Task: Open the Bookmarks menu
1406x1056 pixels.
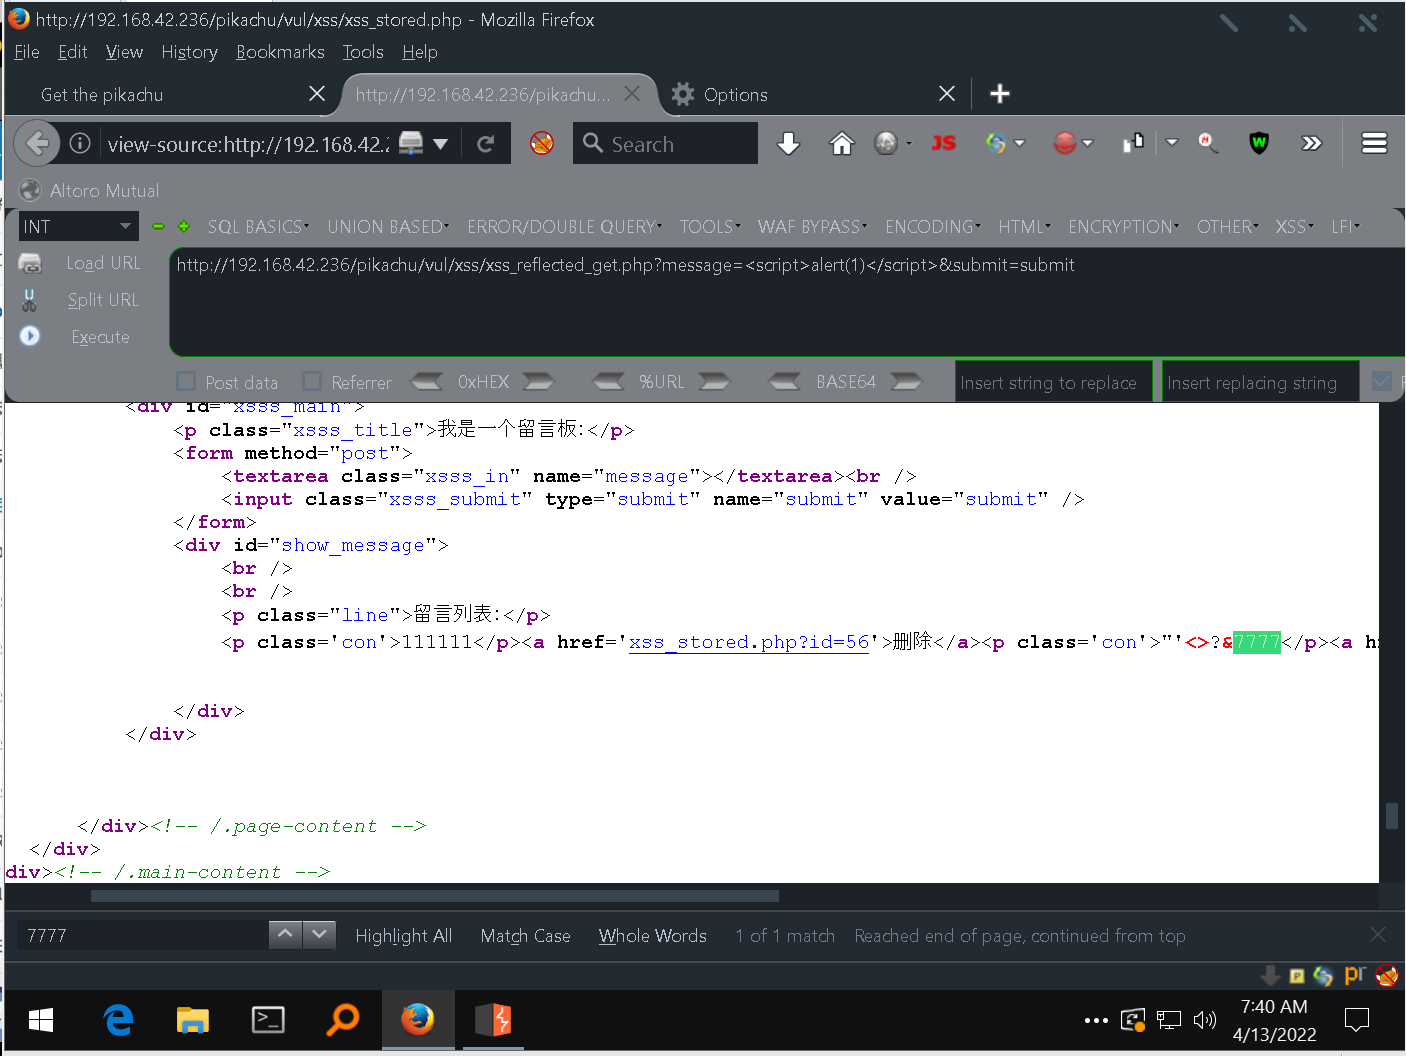Action: tap(280, 52)
